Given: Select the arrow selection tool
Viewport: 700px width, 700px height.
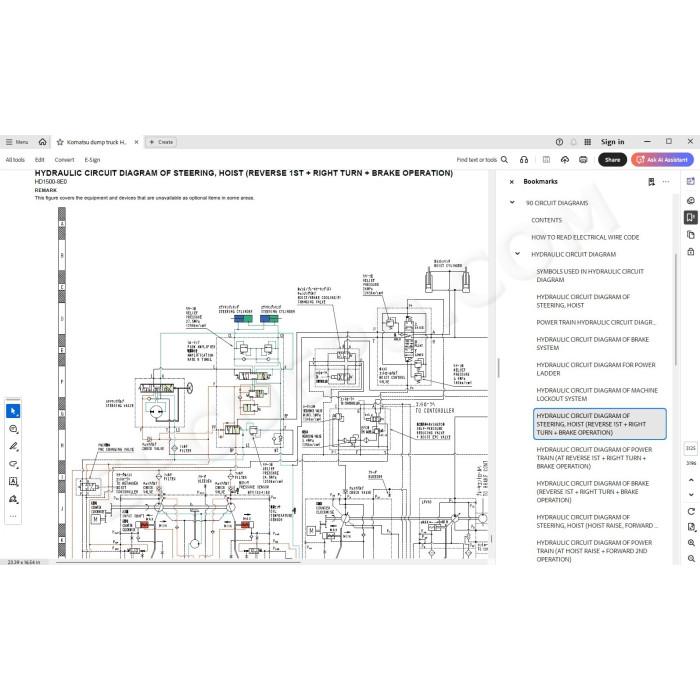Looking at the screenshot, I should [13, 411].
